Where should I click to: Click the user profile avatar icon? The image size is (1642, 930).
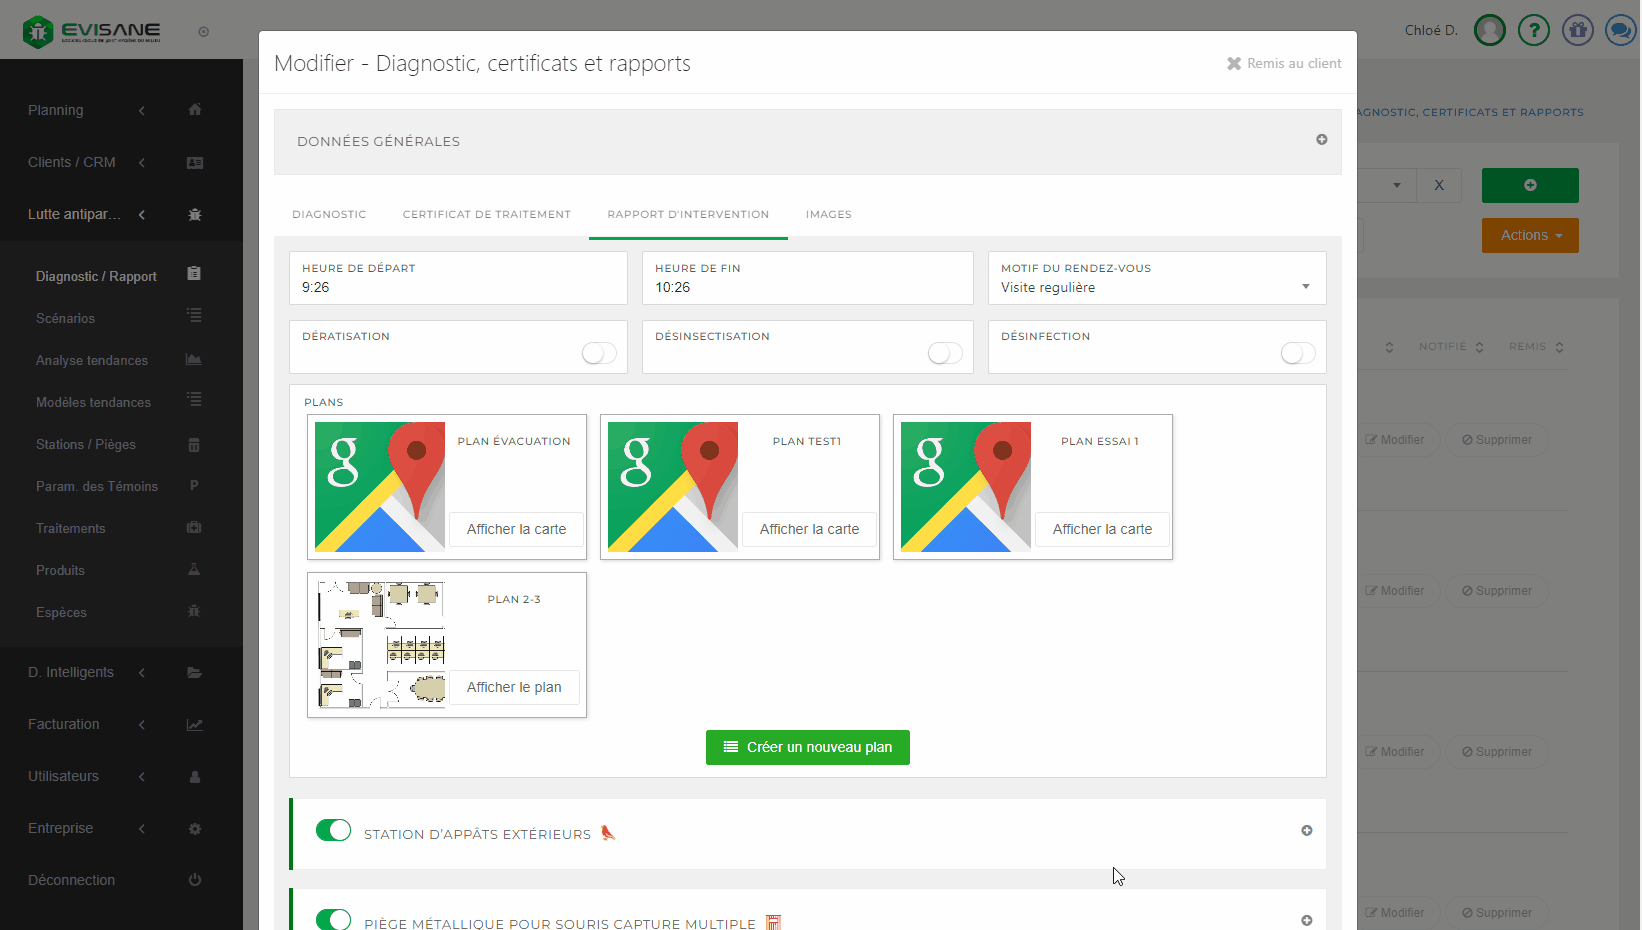point(1489,30)
